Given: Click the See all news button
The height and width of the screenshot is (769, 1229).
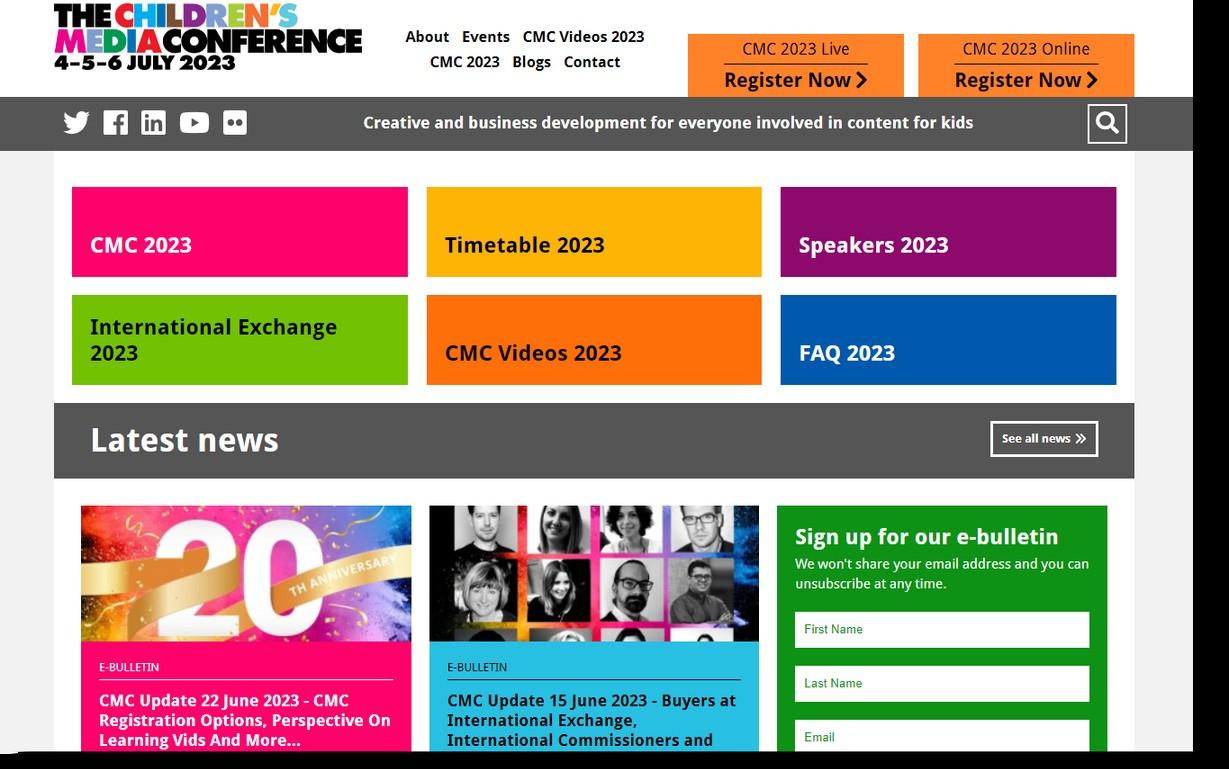Looking at the screenshot, I should (1044, 439).
